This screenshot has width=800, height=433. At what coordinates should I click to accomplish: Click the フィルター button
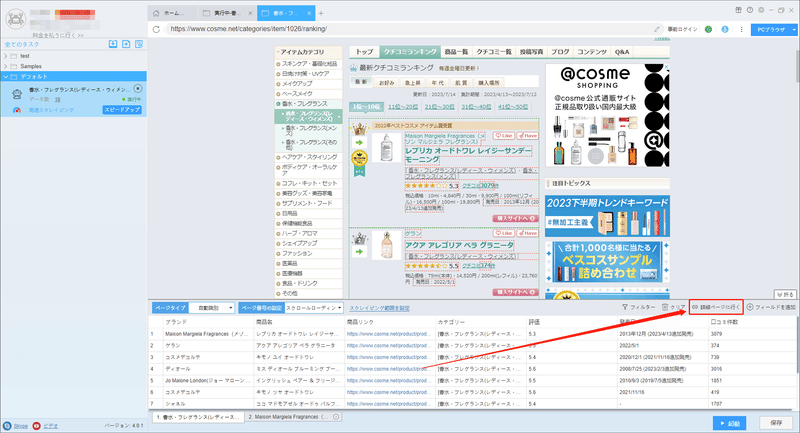[x=638, y=307]
